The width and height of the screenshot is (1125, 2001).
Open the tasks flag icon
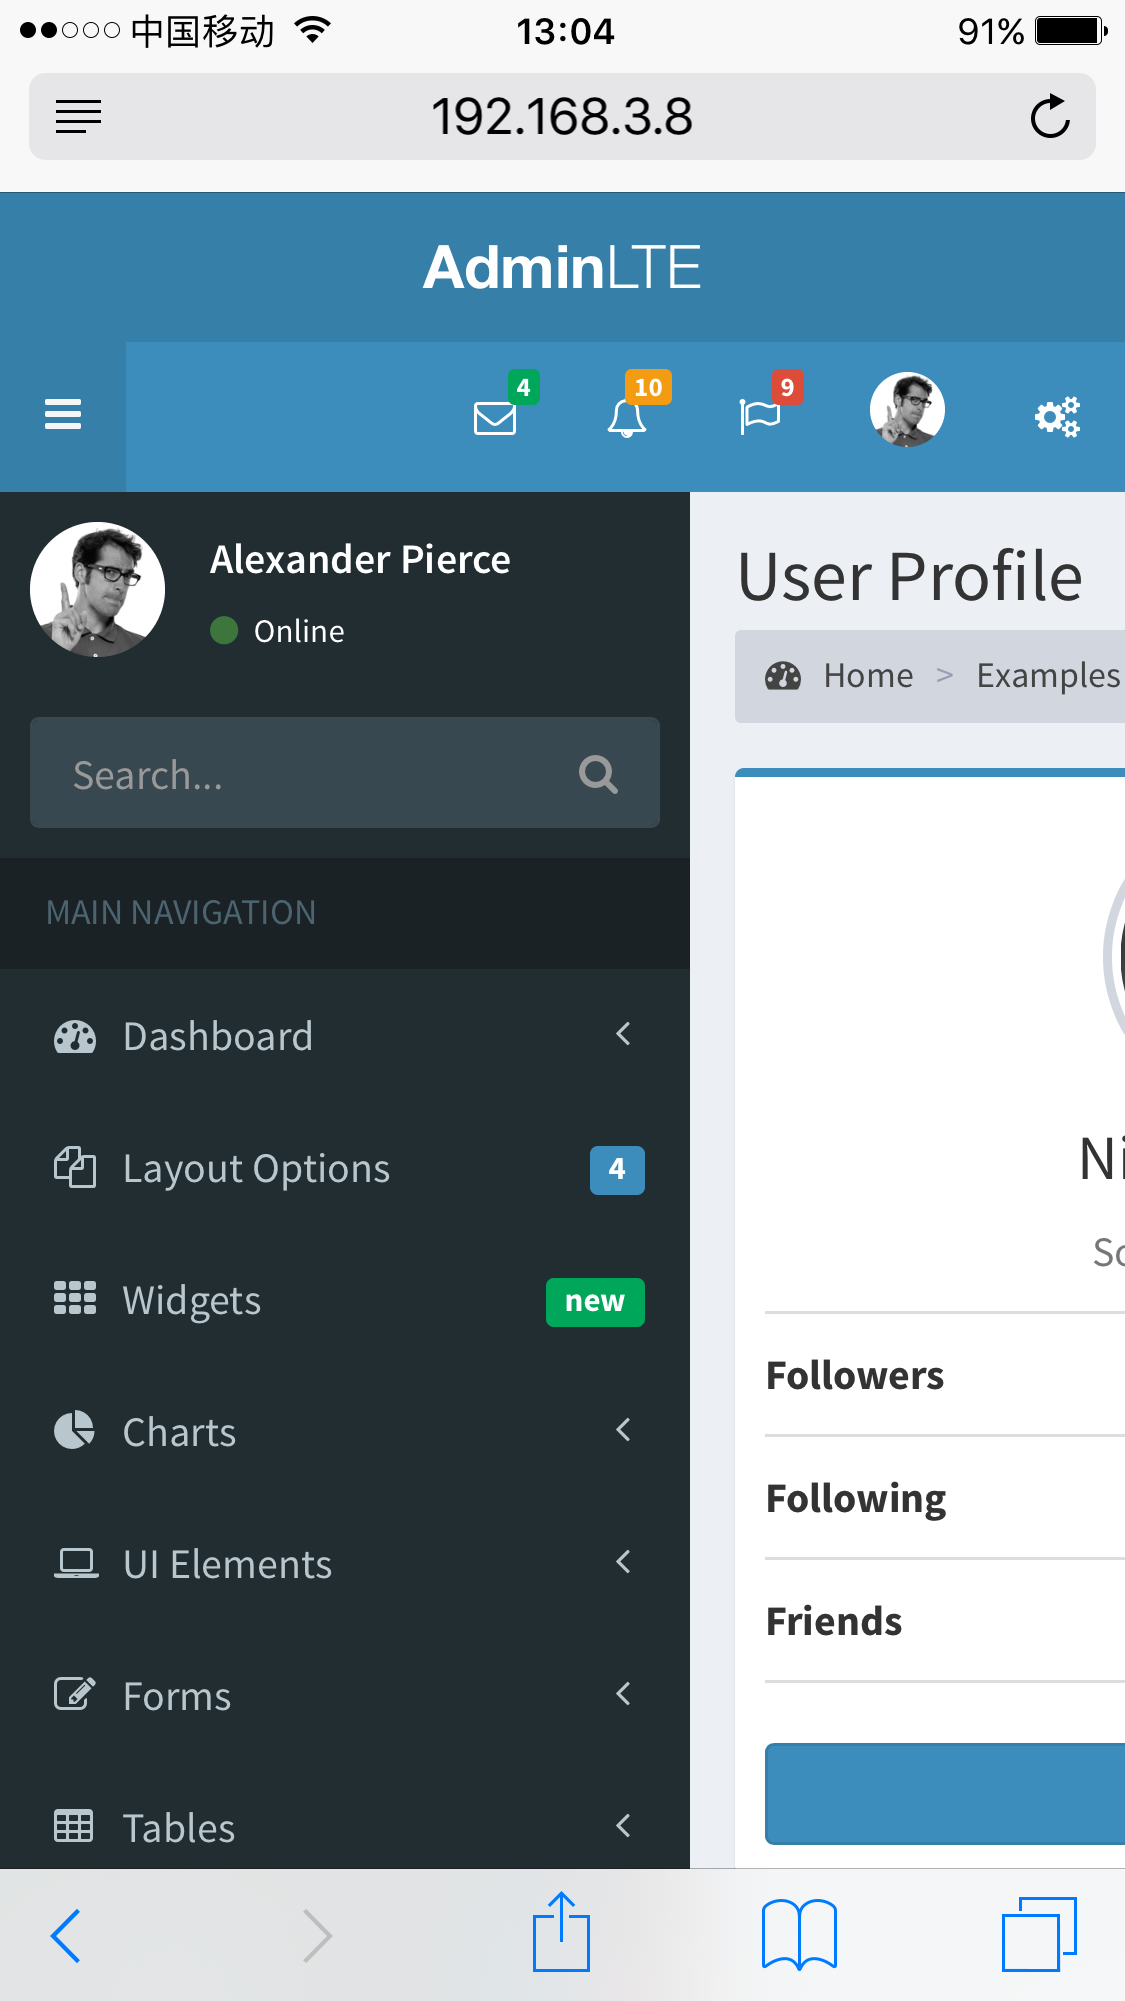click(x=759, y=417)
